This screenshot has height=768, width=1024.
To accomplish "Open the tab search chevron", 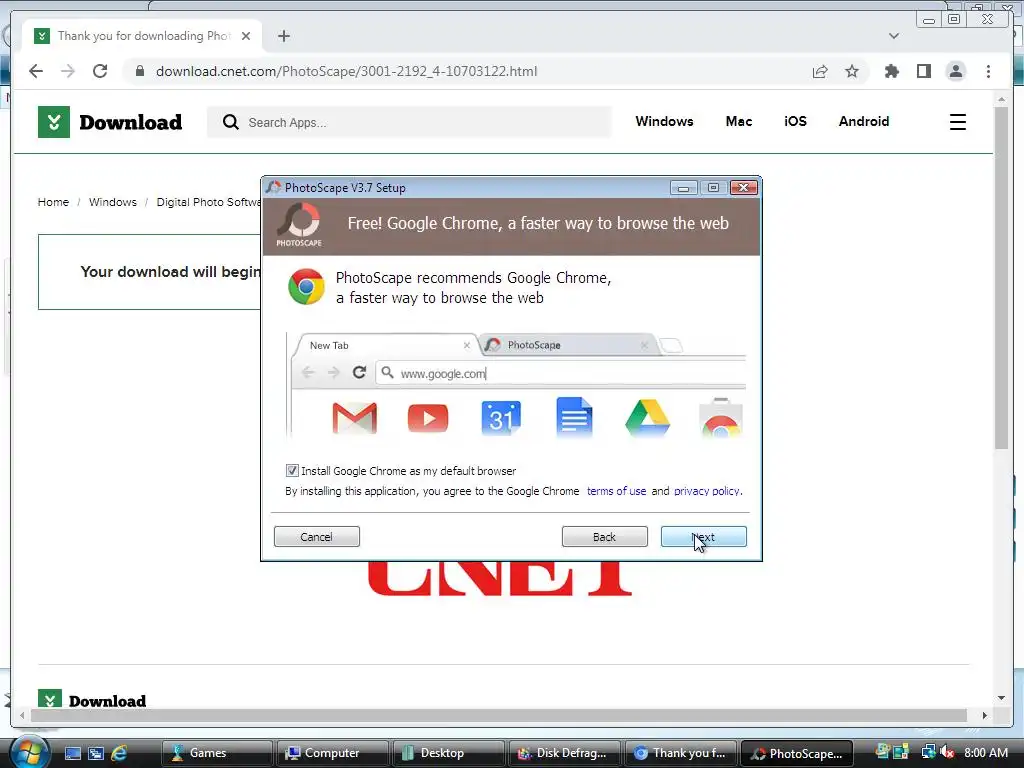I will coord(893,36).
